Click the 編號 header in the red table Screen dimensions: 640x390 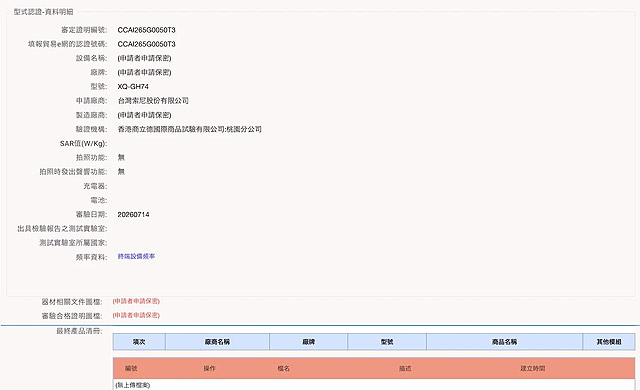click(x=131, y=368)
